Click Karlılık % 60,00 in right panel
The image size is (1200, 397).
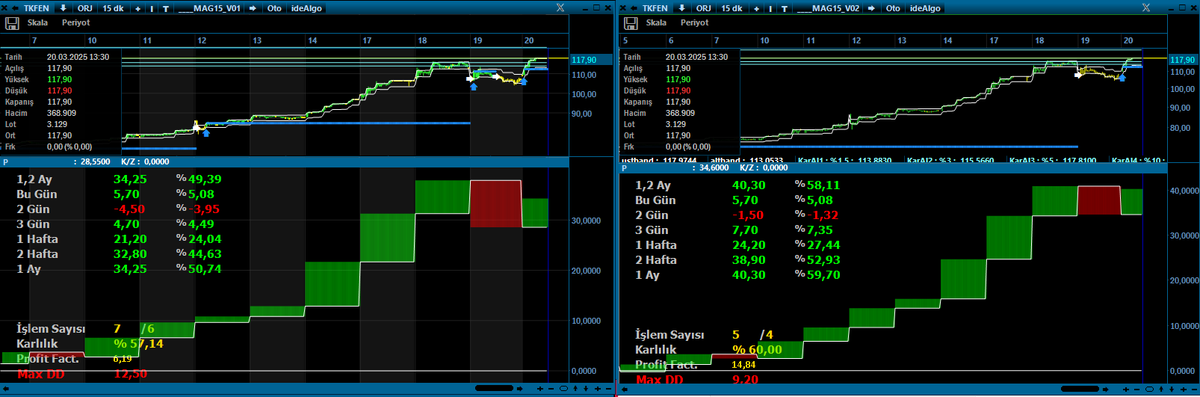758,349
